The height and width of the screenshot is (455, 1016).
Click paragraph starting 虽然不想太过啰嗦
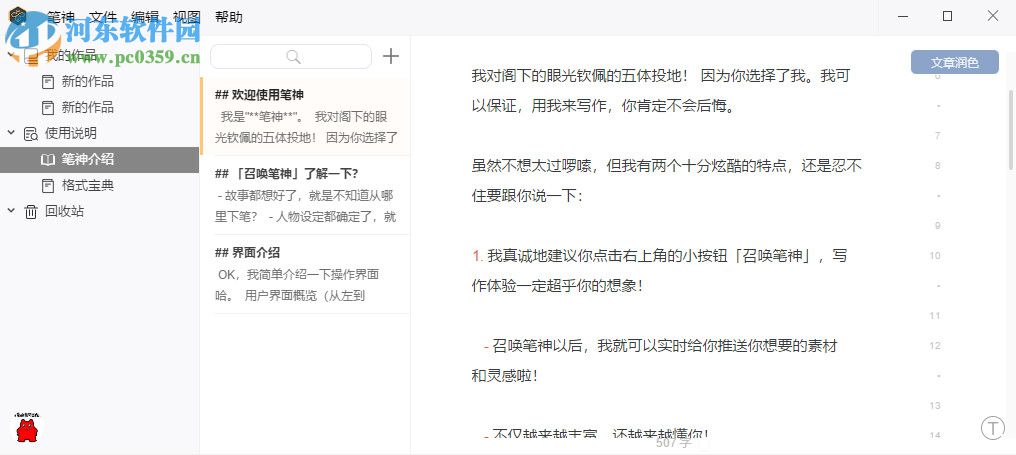click(x=666, y=181)
